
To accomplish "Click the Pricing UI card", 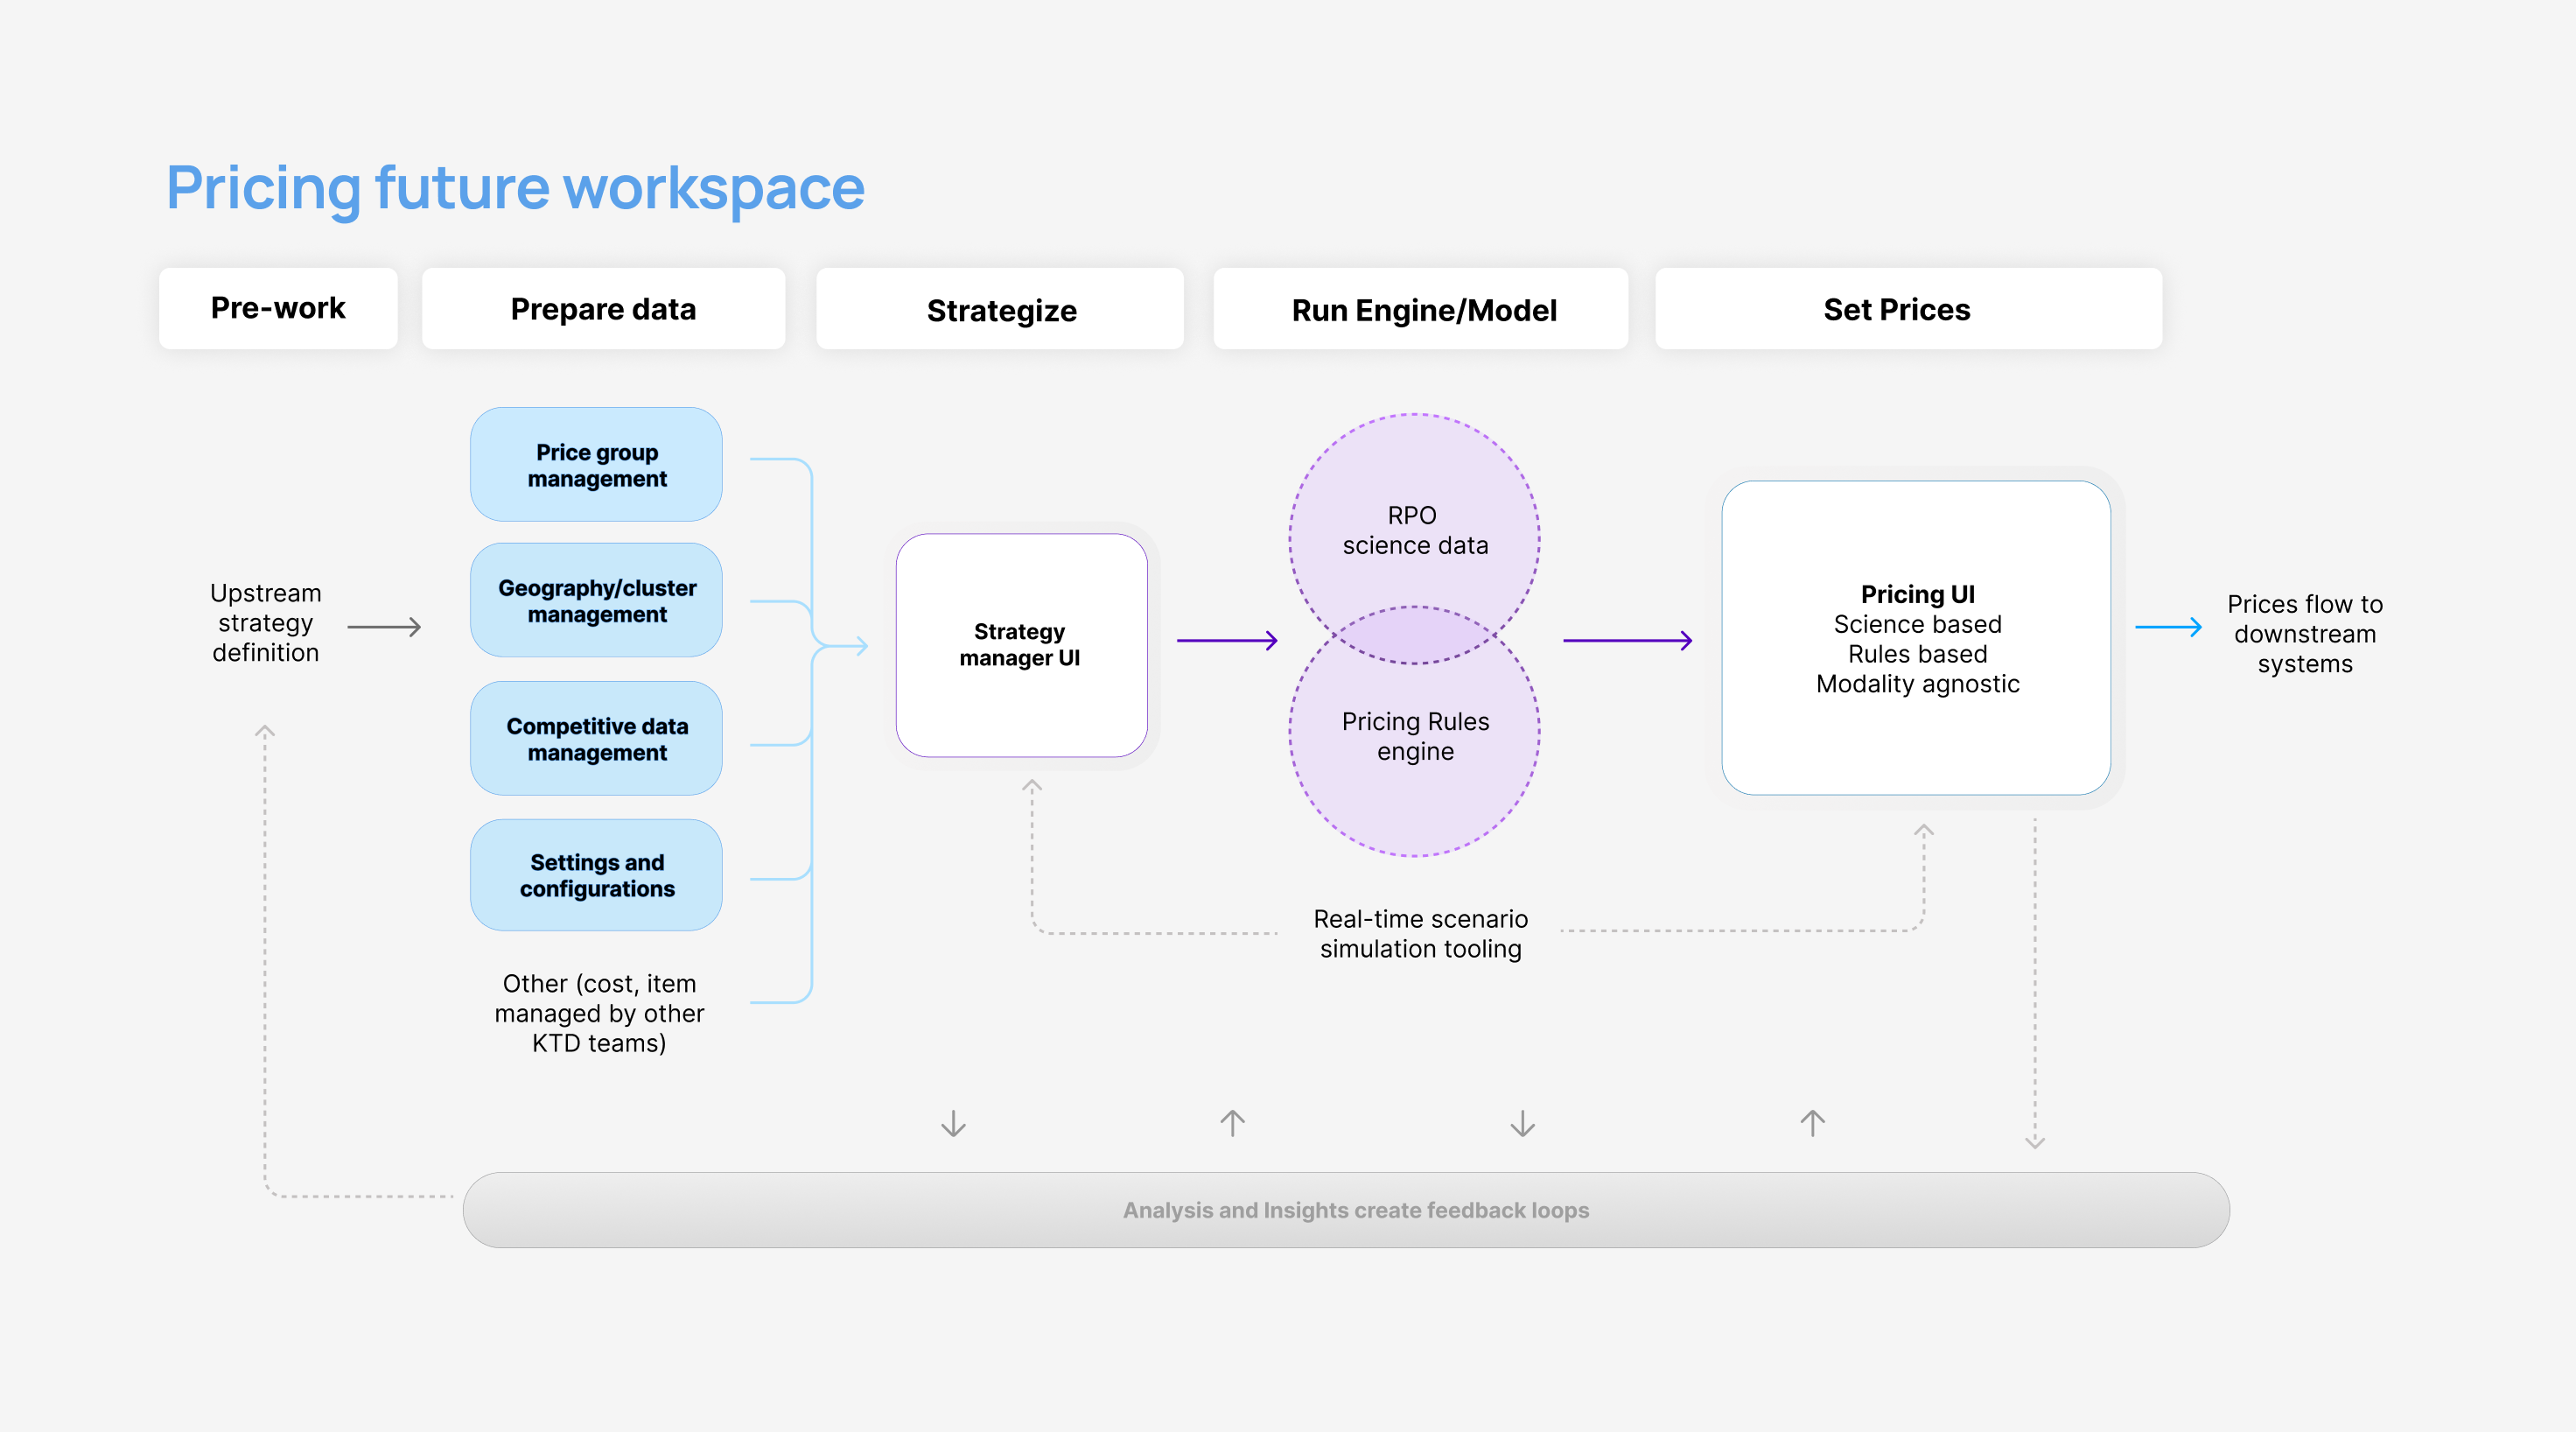I will (1916, 638).
